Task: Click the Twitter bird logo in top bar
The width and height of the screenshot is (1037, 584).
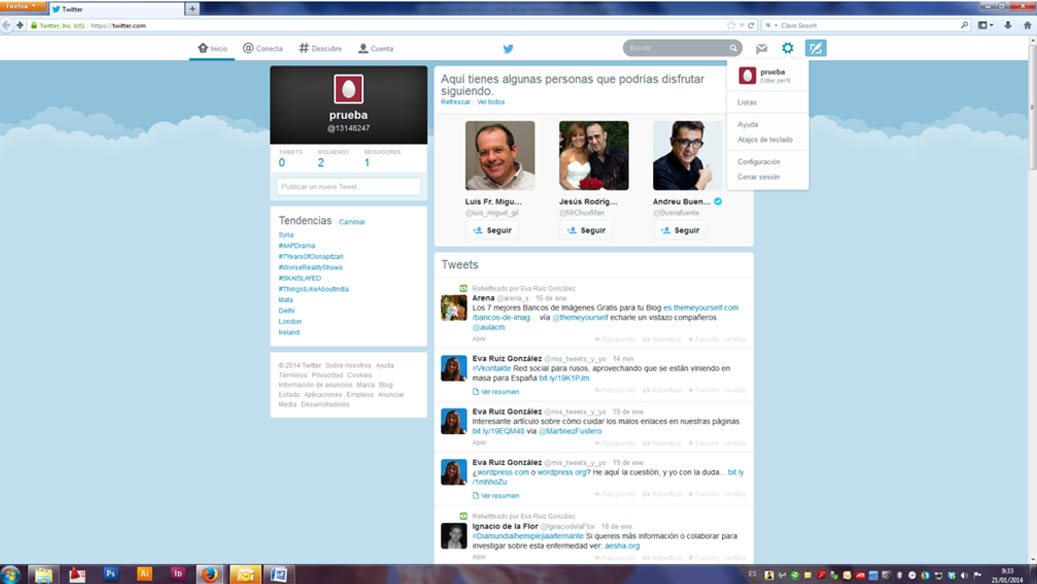Action: point(508,48)
